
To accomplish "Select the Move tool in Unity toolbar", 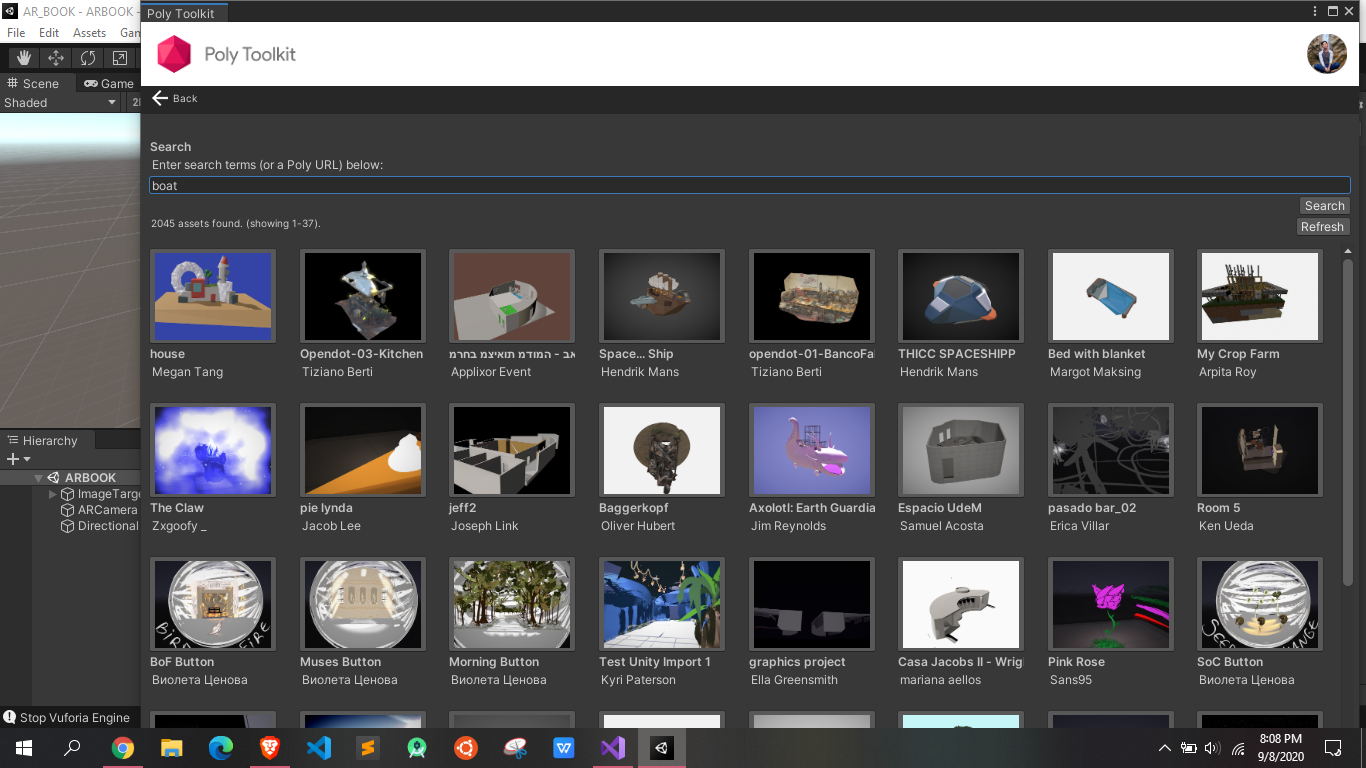I will click(x=56, y=58).
